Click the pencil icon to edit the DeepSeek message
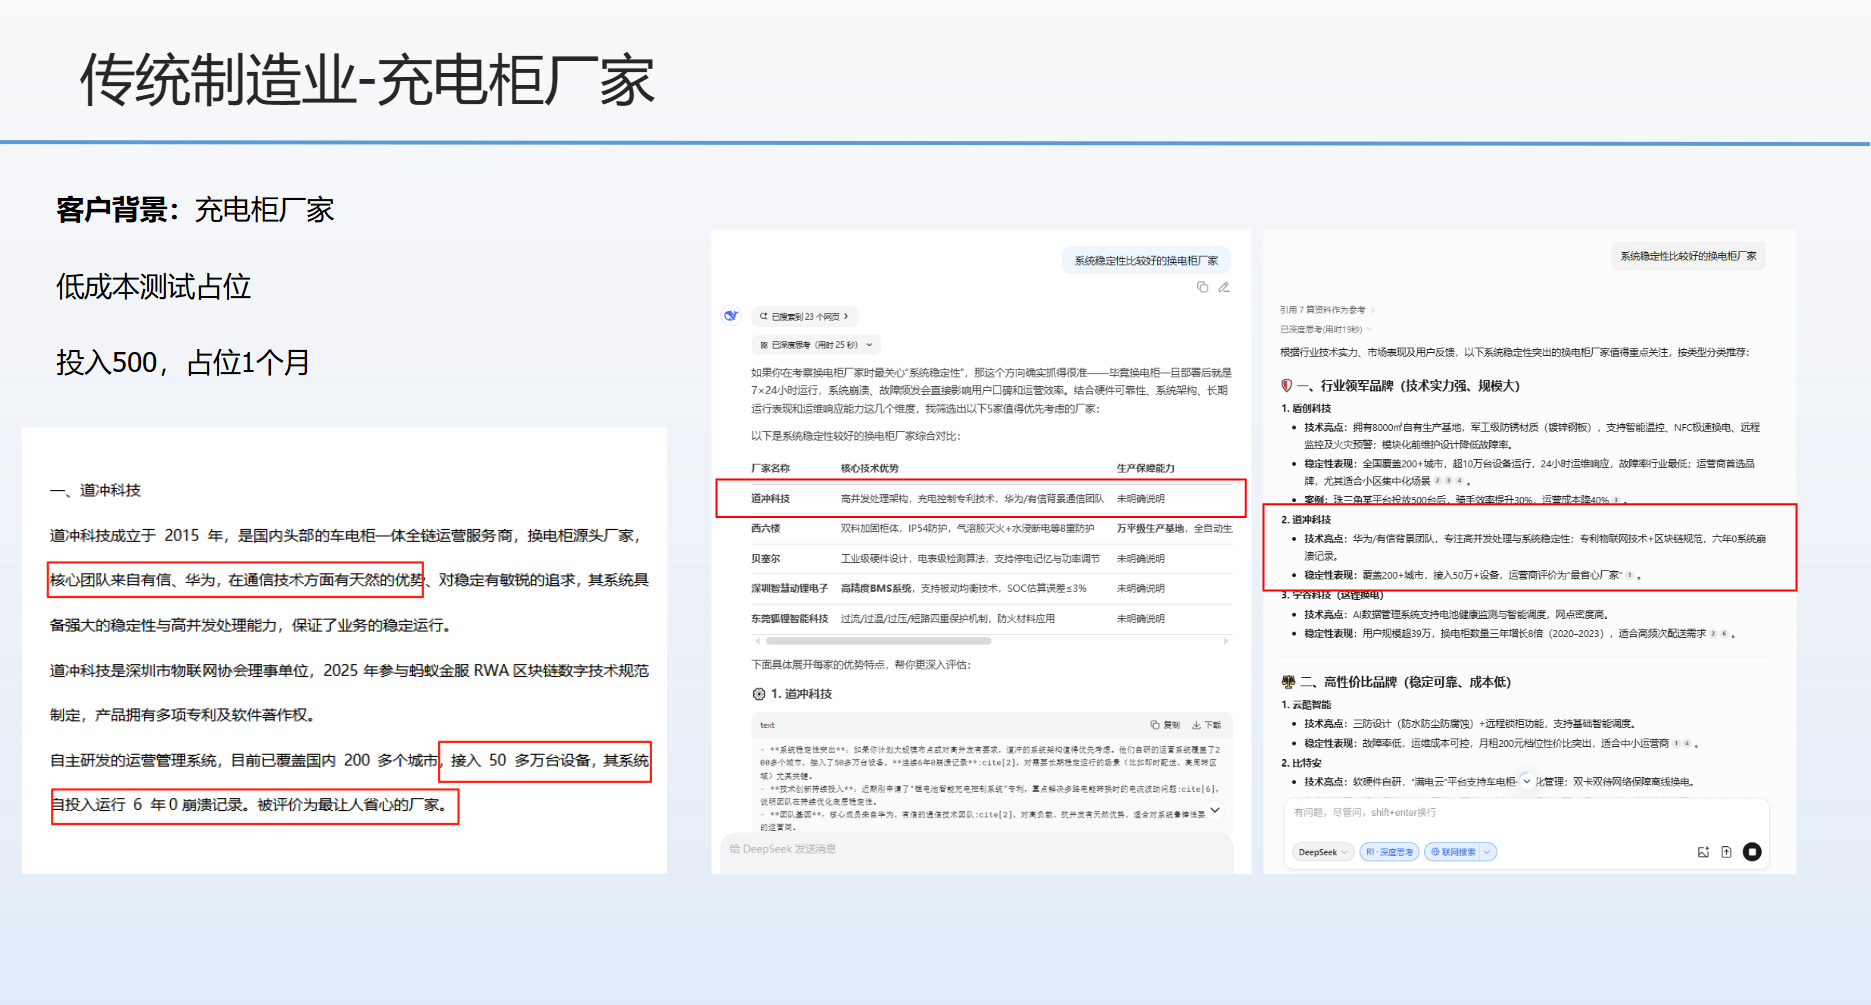Screen dimensions: 1871x1005 [1223, 287]
